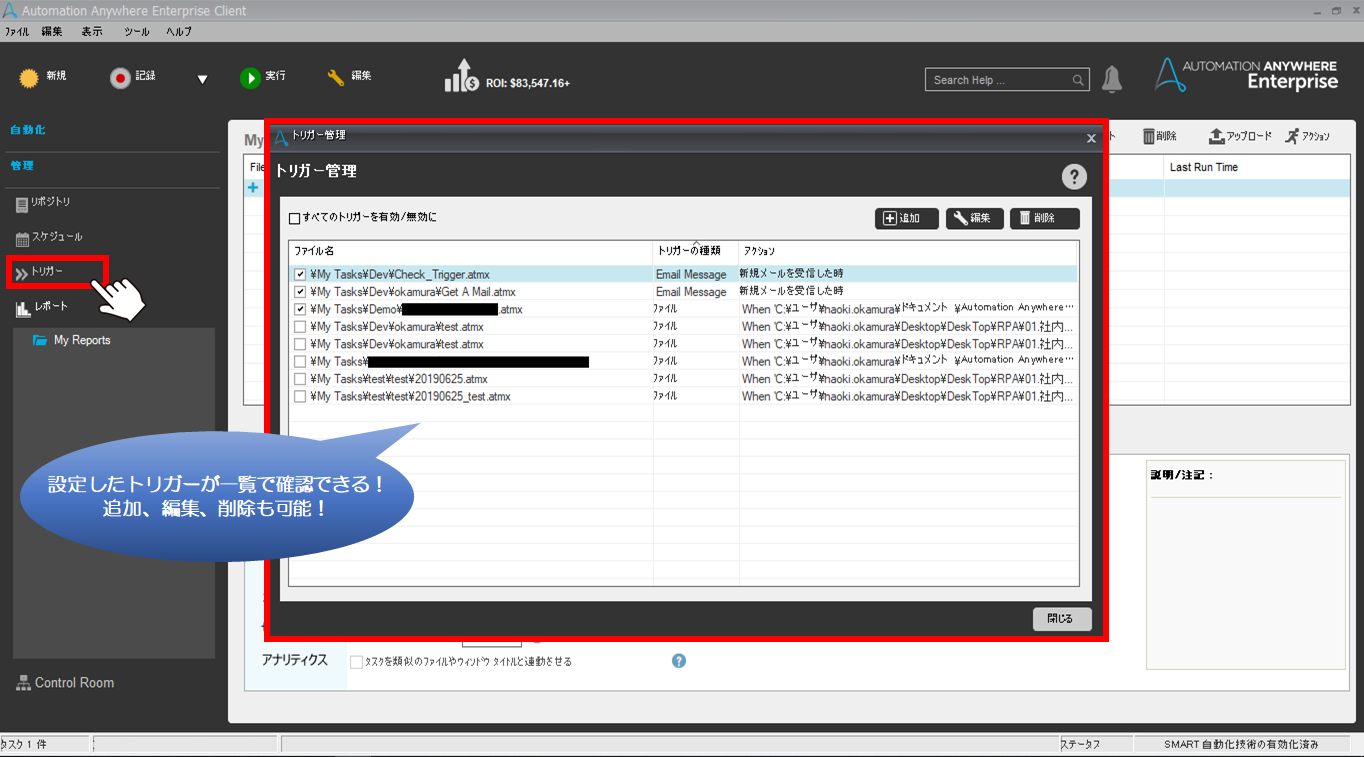This screenshot has width=1364, height=757.
Task: Select the Get A Mail.atmx row text
Action: click(413, 292)
